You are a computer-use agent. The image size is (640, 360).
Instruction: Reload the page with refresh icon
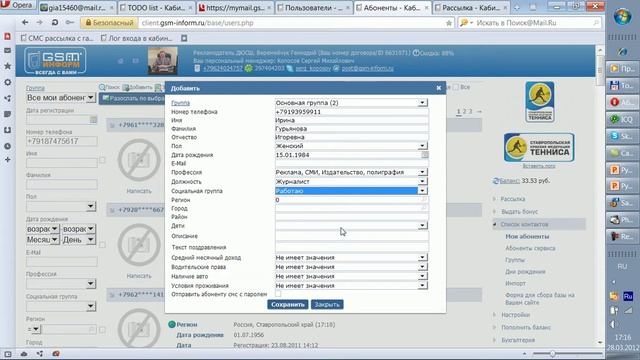pos(55,22)
